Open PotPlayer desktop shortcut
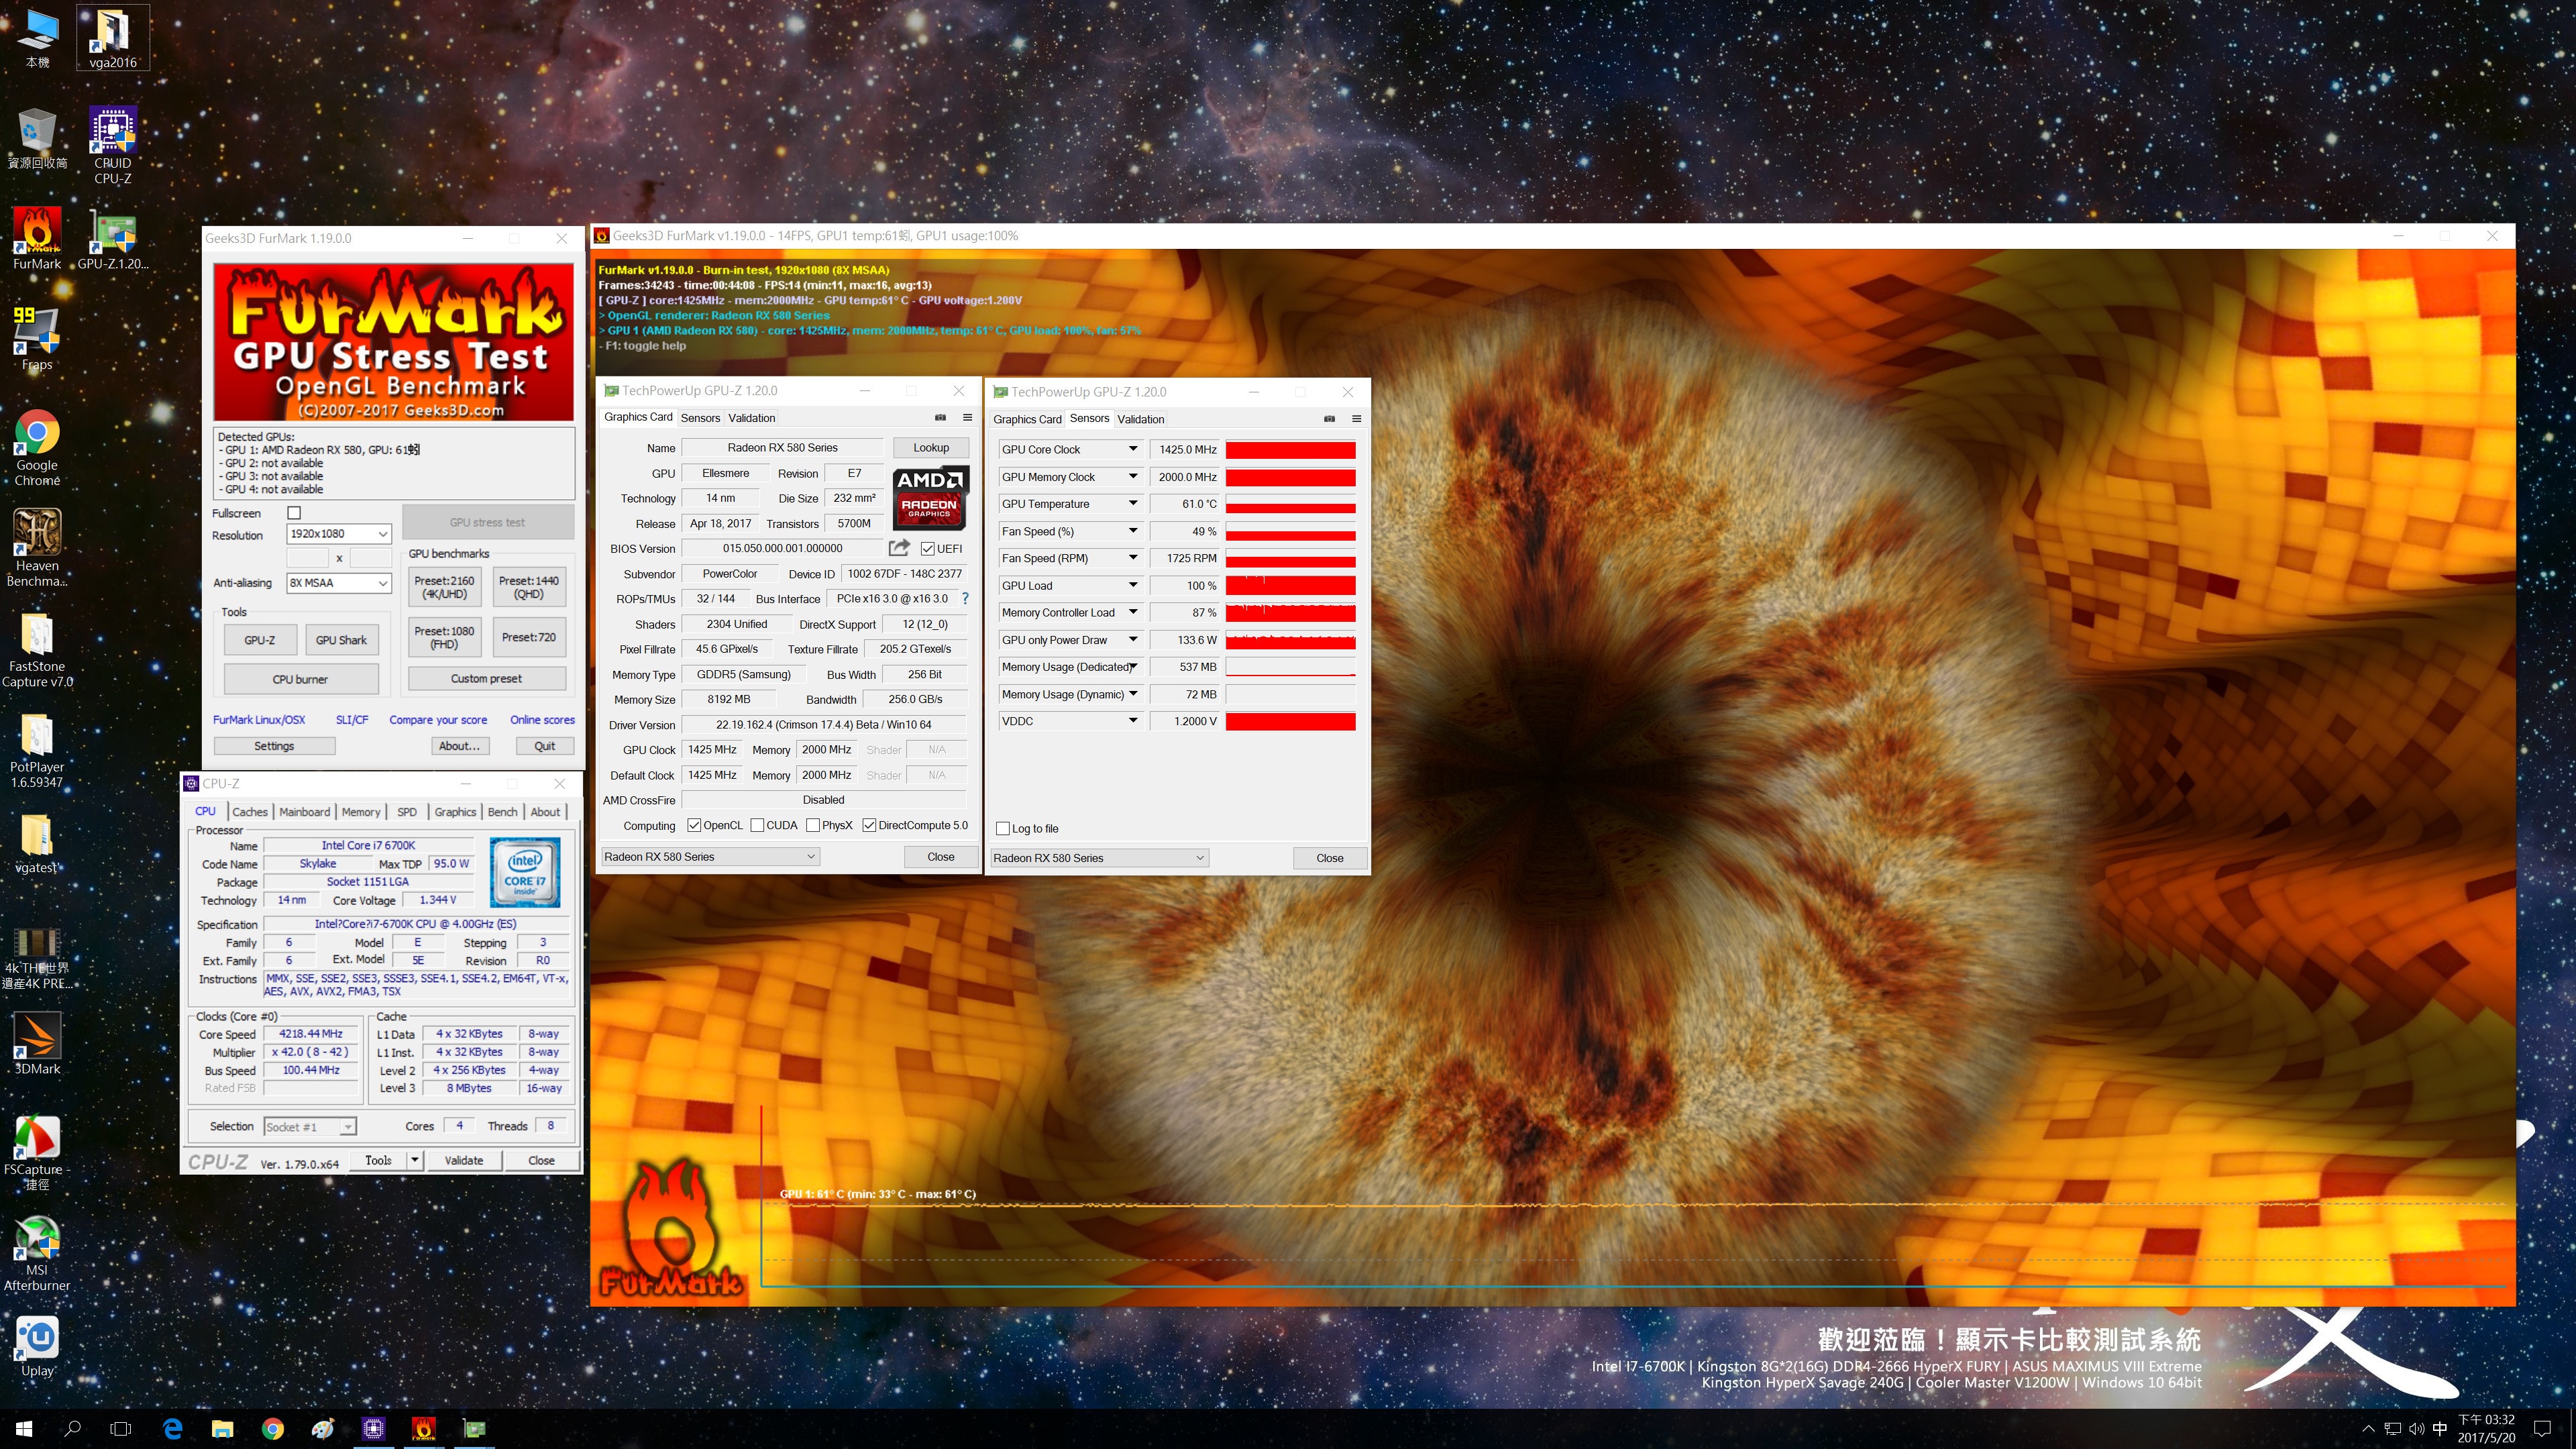2576x1449 pixels. pos(37,750)
